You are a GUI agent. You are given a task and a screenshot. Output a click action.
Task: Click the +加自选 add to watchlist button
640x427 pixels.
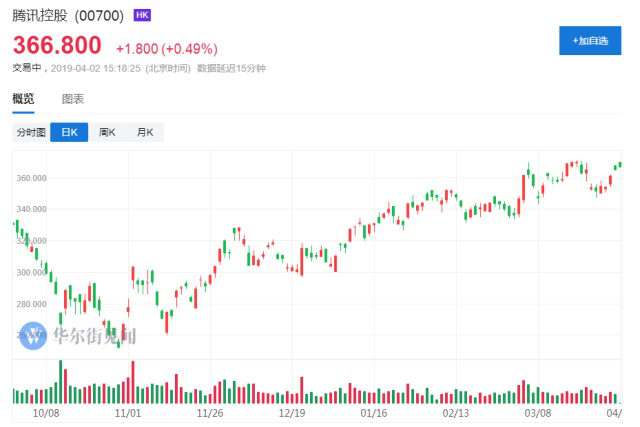590,40
